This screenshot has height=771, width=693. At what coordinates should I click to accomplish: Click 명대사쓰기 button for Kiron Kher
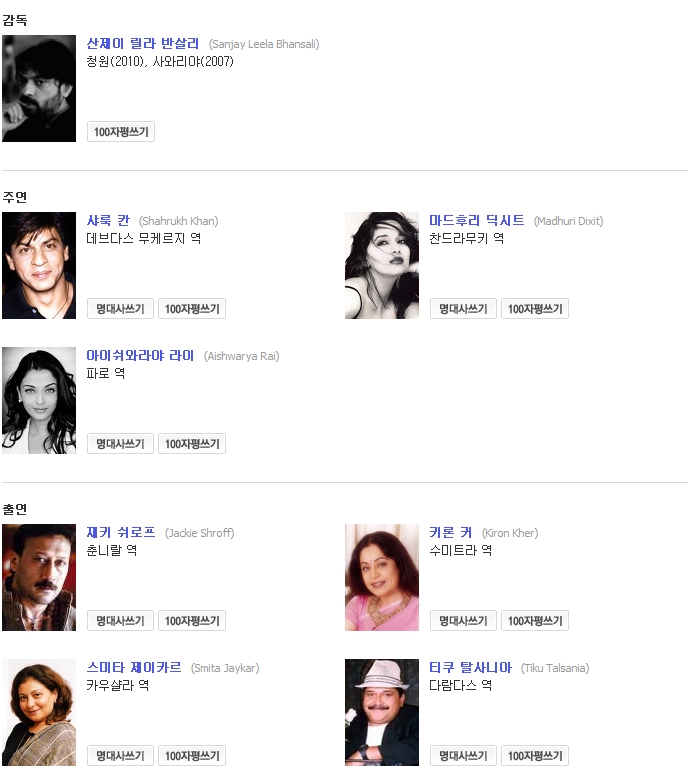pyautogui.click(x=463, y=621)
